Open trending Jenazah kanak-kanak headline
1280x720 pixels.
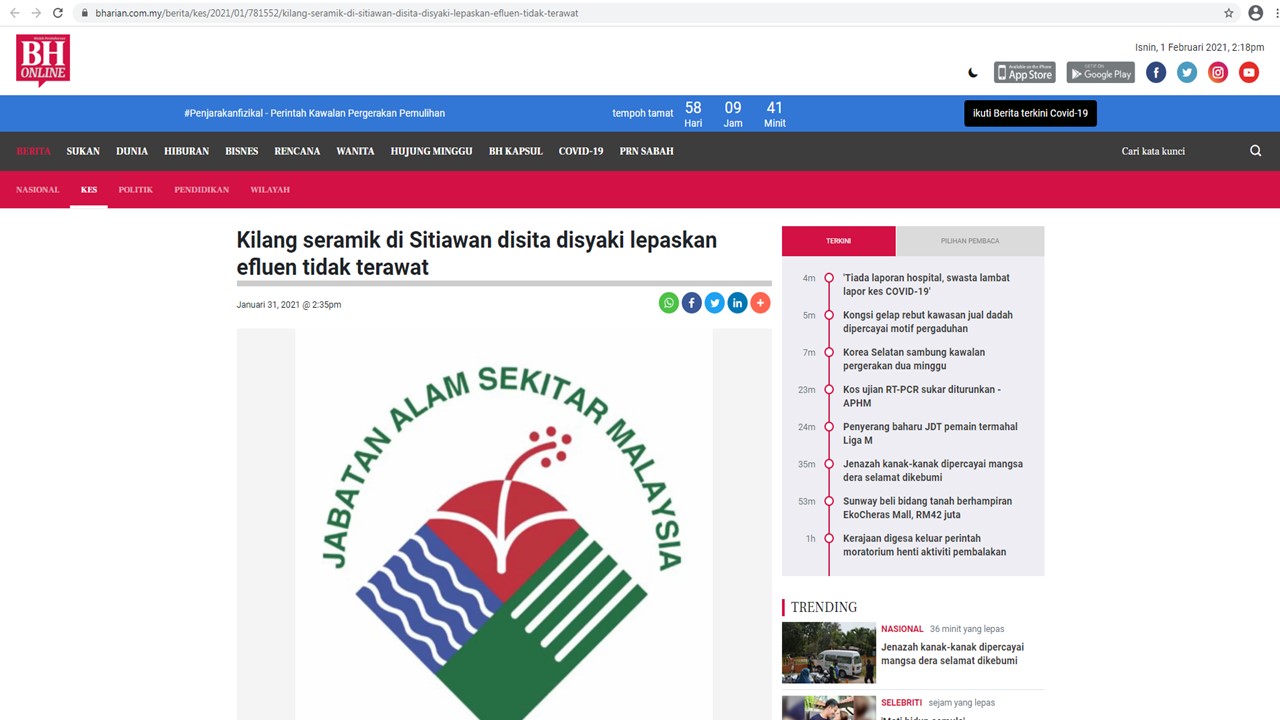tap(952, 654)
